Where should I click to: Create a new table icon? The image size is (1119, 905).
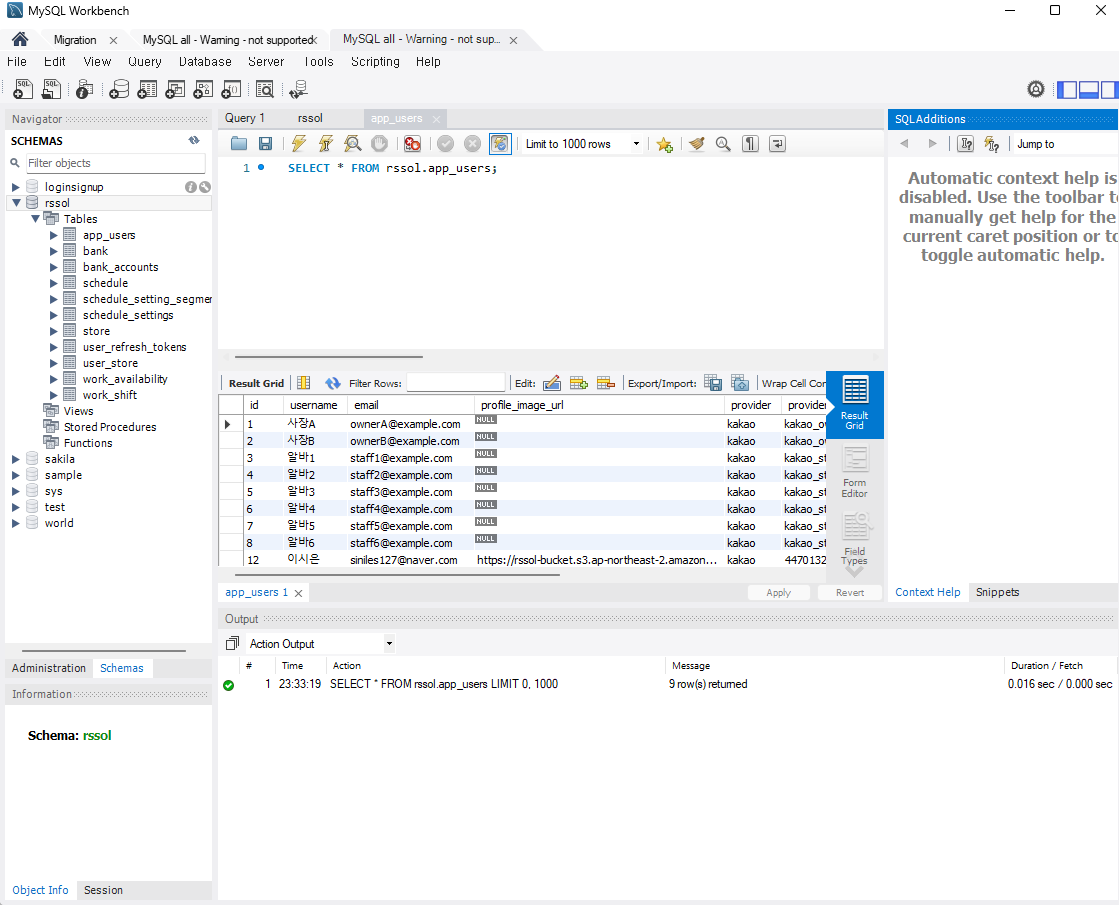(147, 89)
